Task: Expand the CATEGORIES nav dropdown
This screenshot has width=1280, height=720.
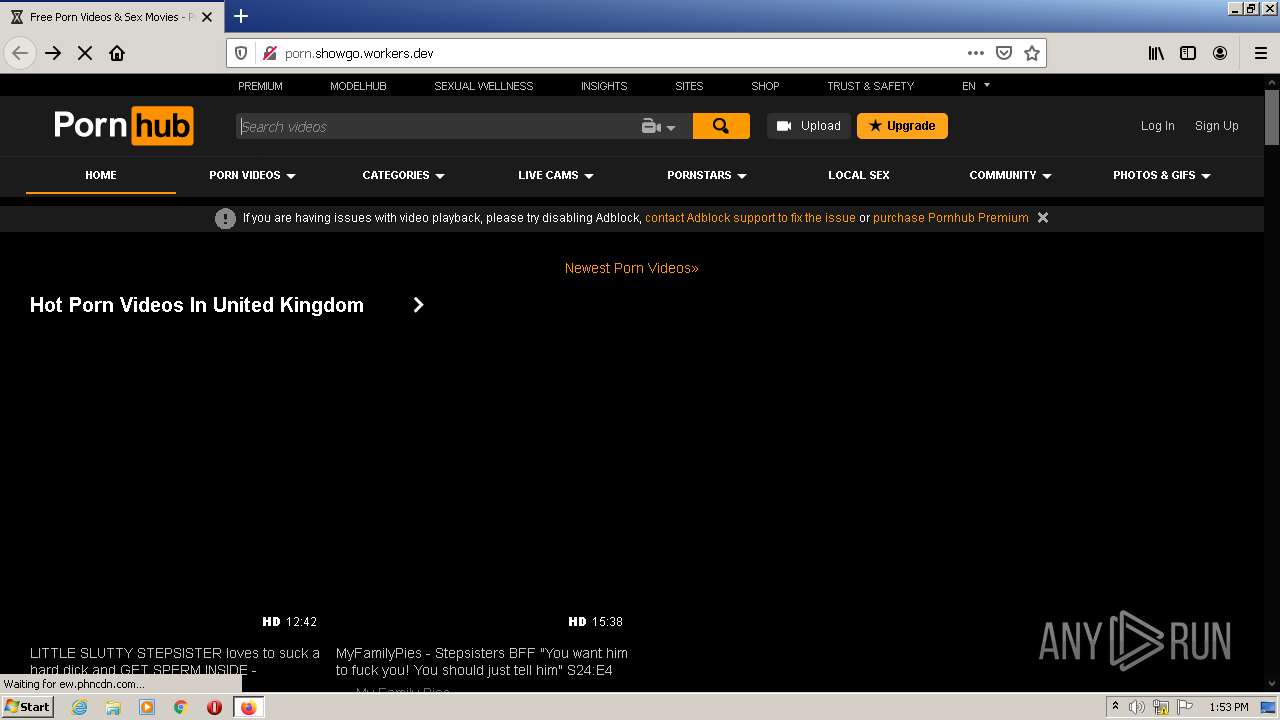Action: [x=403, y=175]
